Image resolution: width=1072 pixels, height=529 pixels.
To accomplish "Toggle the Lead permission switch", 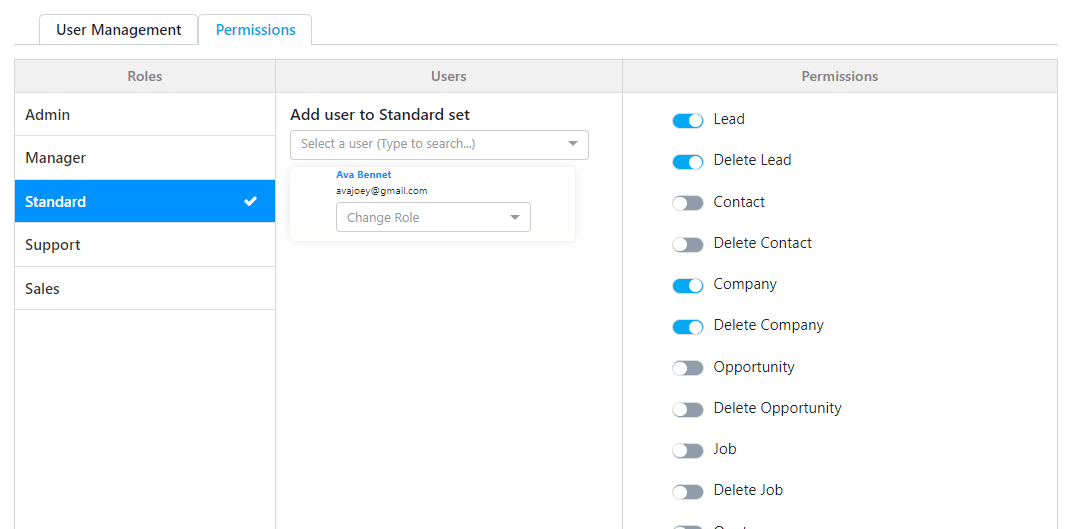I will [x=688, y=121].
